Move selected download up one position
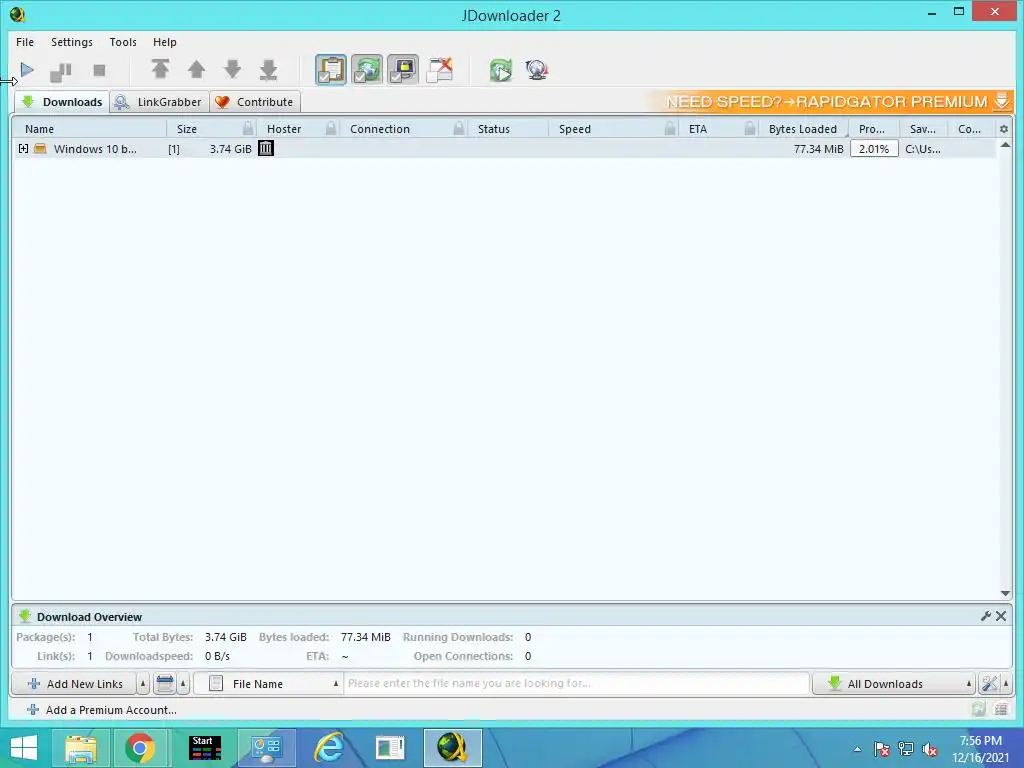This screenshot has width=1024, height=768. click(x=197, y=69)
